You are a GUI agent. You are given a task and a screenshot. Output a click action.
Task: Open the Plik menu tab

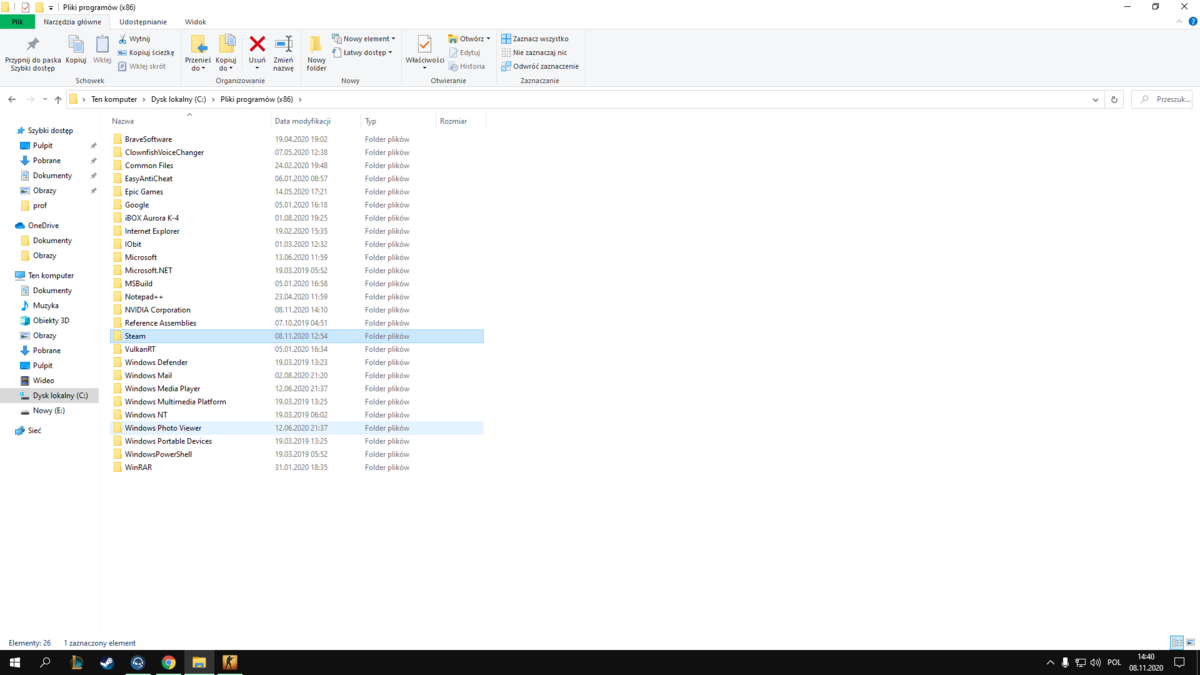(x=17, y=21)
